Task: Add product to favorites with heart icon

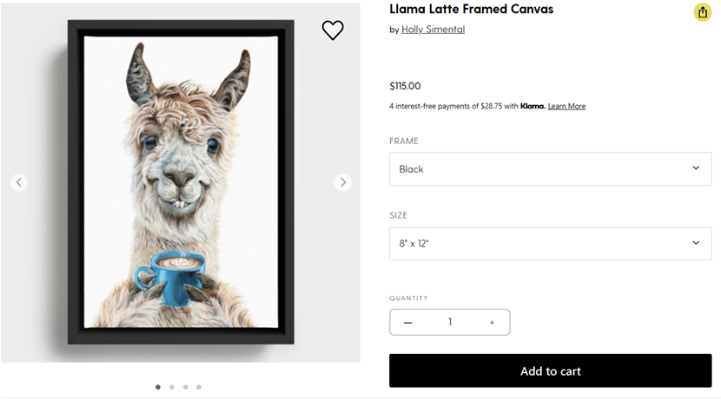Action: (333, 30)
